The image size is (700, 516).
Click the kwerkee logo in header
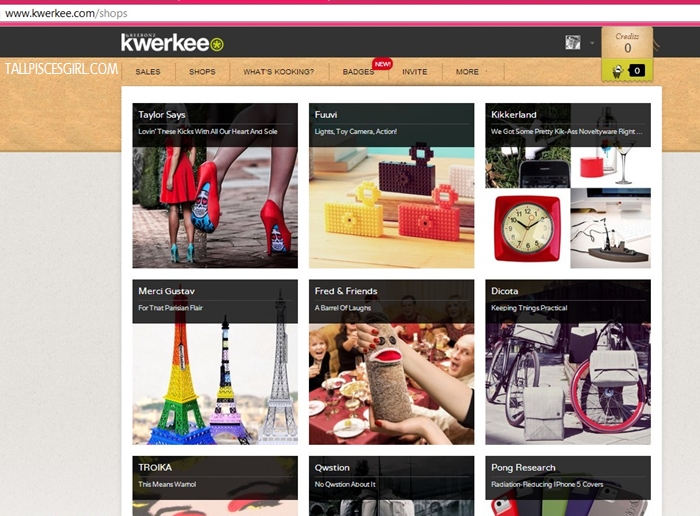point(172,42)
